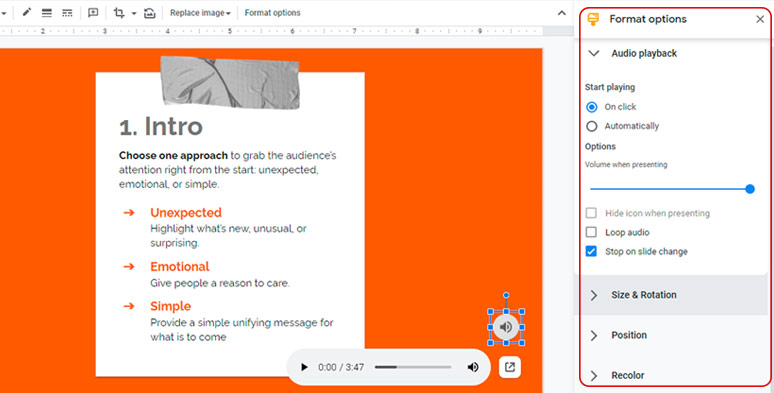The width and height of the screenshot is (774, 393).
Task: Click the 'Choose one approach' paragraph
Action: pyautogui.click(x=228, y=170)
